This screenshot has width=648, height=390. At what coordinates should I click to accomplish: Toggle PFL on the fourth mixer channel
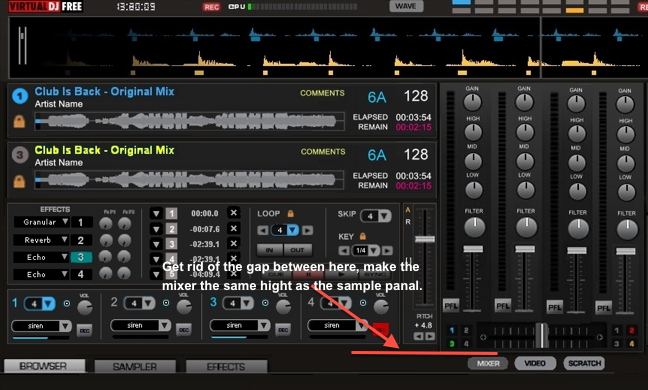point(603,308)
